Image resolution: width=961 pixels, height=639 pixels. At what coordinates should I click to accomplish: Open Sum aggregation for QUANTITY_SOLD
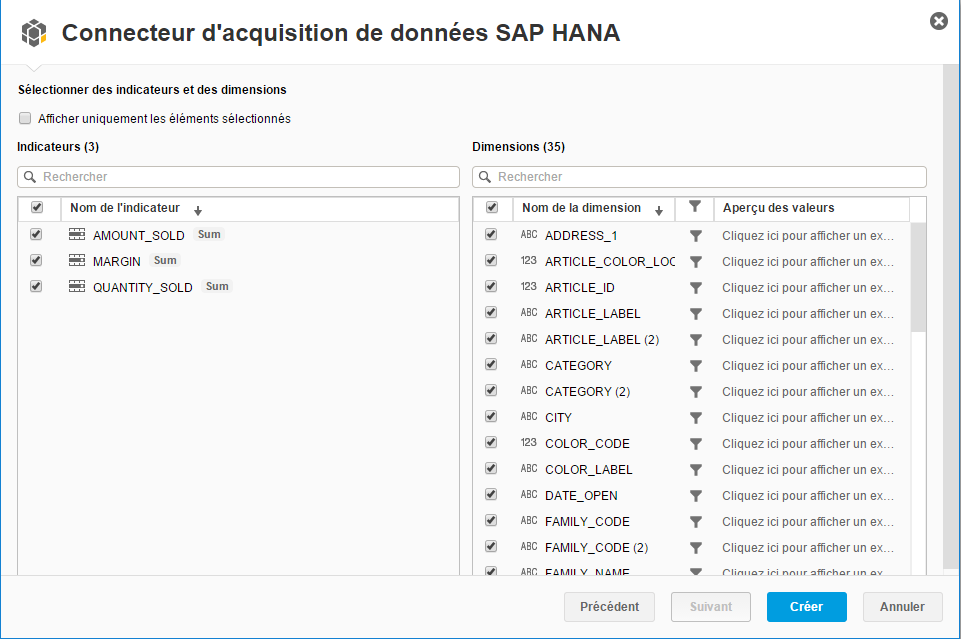tap(217, 287)
